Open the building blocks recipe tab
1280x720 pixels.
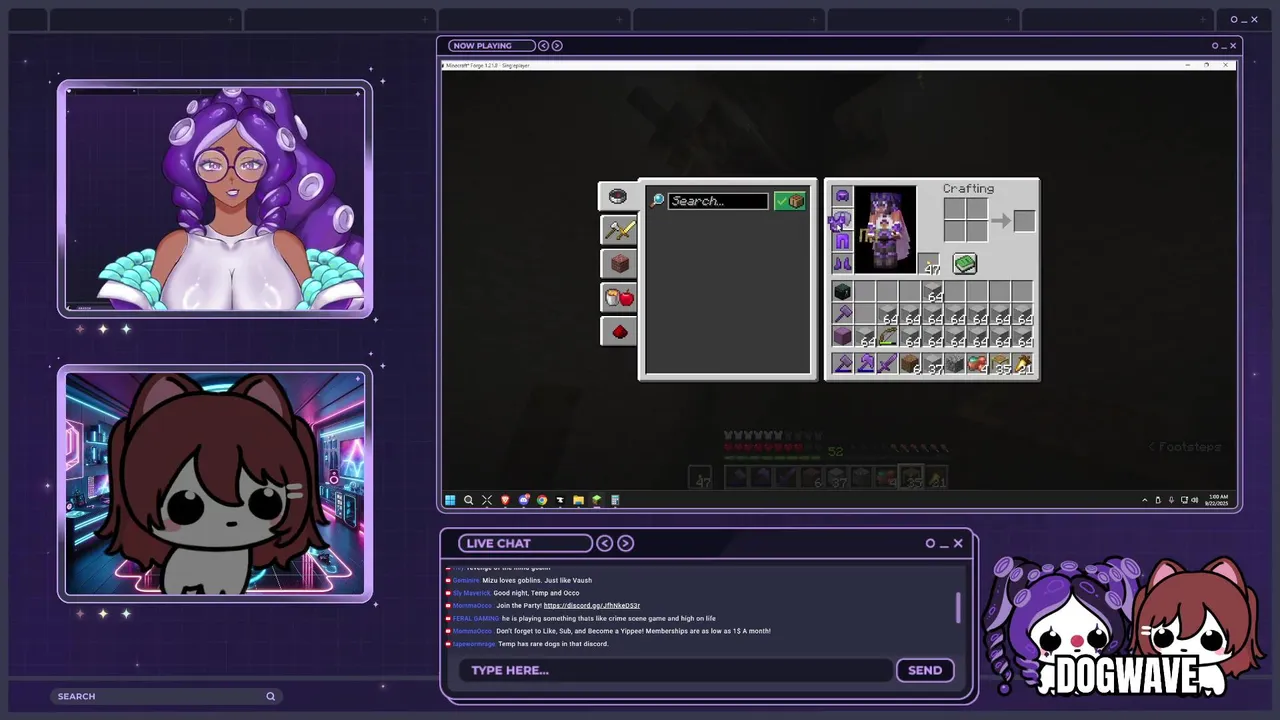(619, 264)
